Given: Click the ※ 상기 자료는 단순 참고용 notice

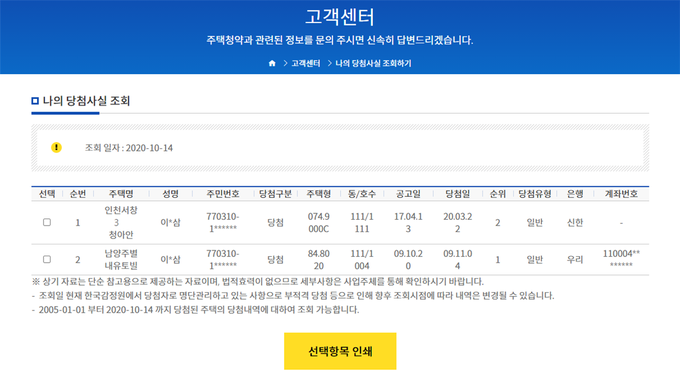Looking at the screenshot, I should pyautogui.click(x=258, y=282).
